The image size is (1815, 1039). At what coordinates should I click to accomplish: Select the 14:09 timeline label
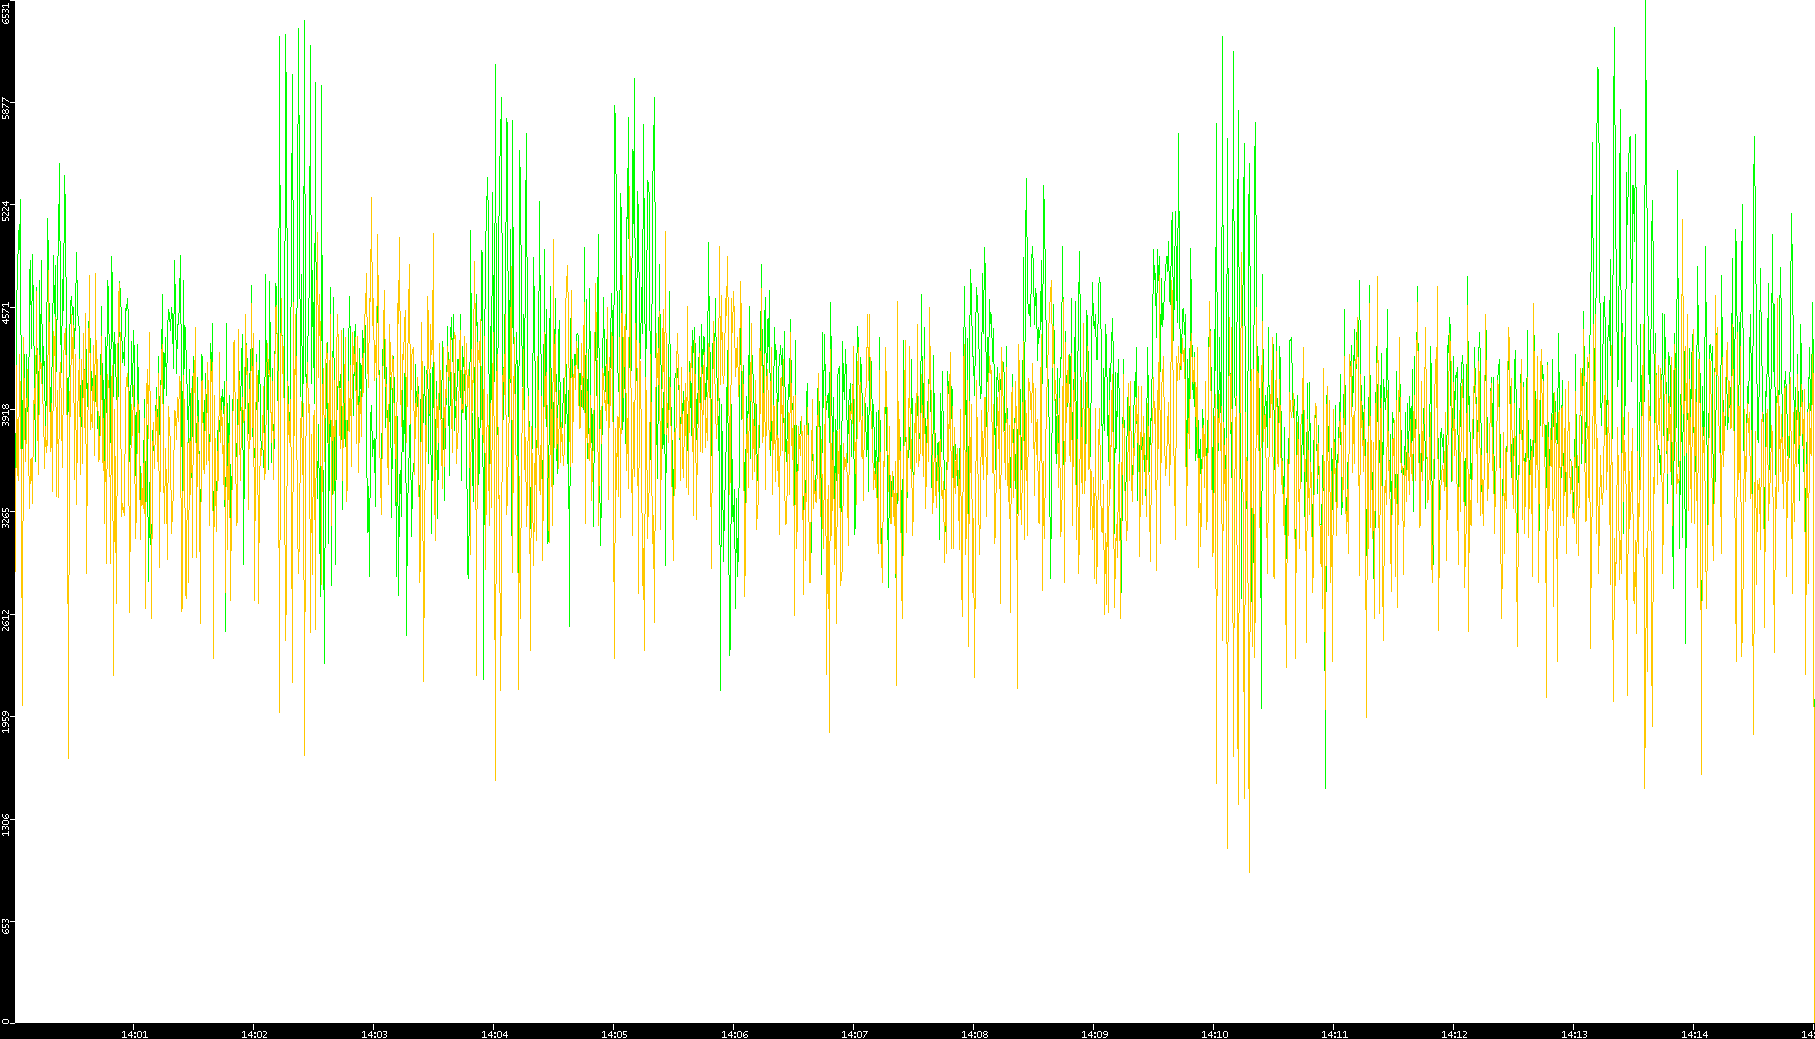tap(1094, 1034)
